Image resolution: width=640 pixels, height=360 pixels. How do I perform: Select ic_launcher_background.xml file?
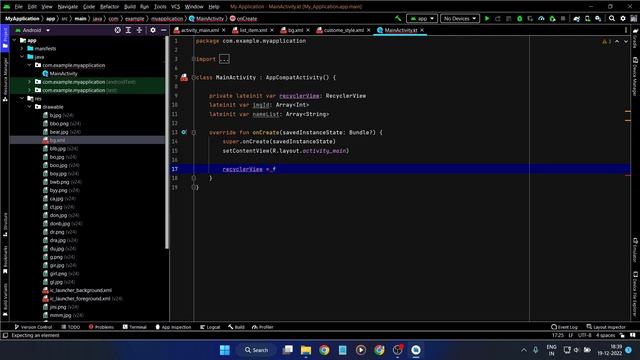click(77, 290)
